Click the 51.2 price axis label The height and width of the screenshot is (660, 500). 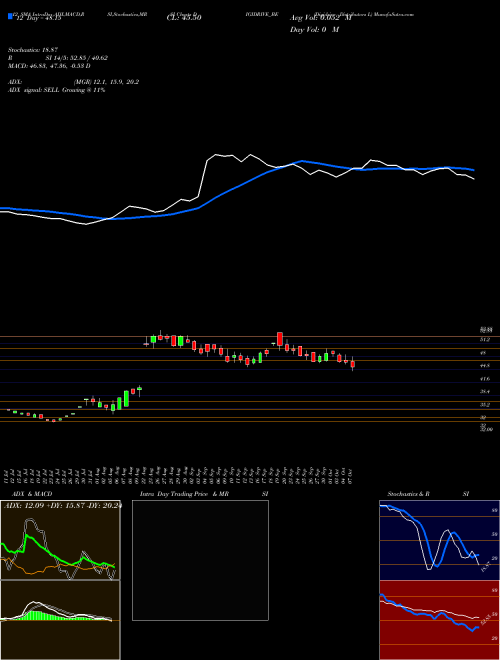(x=484, y=339)
